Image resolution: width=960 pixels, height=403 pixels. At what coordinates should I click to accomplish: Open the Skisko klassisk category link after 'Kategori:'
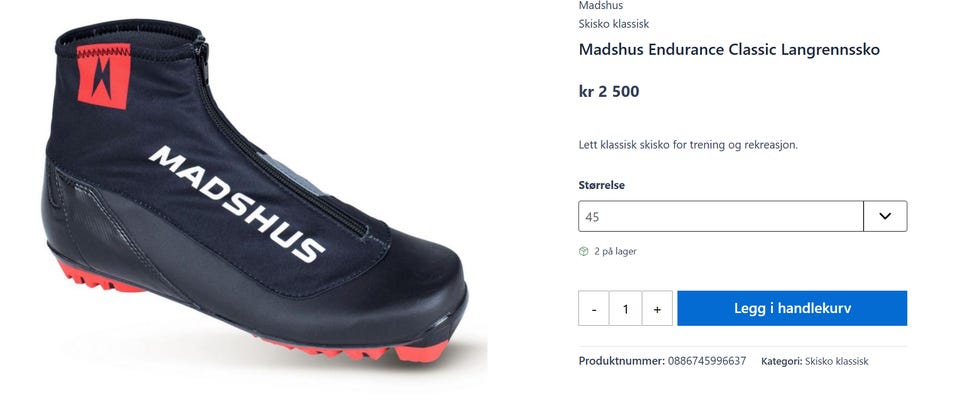[836, 361]
